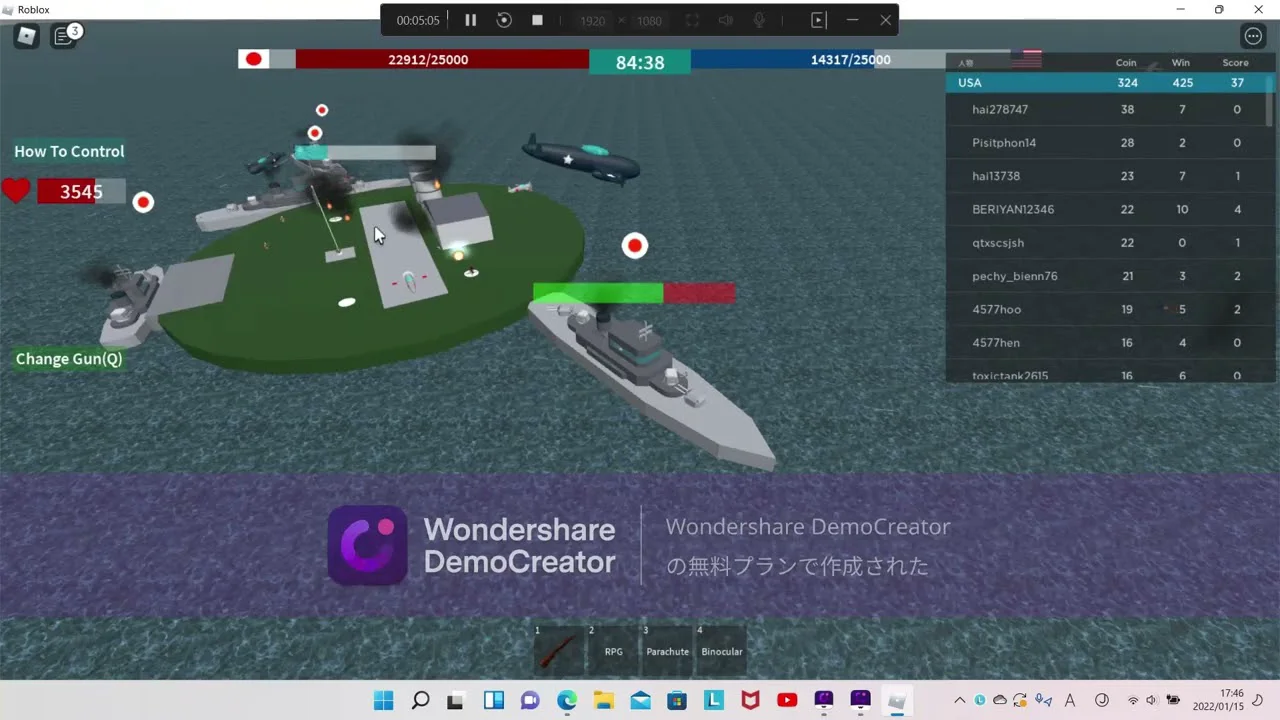
Task: Open McAfee from the taskbar
Action: pyautogui.click(x=750, y=700)
